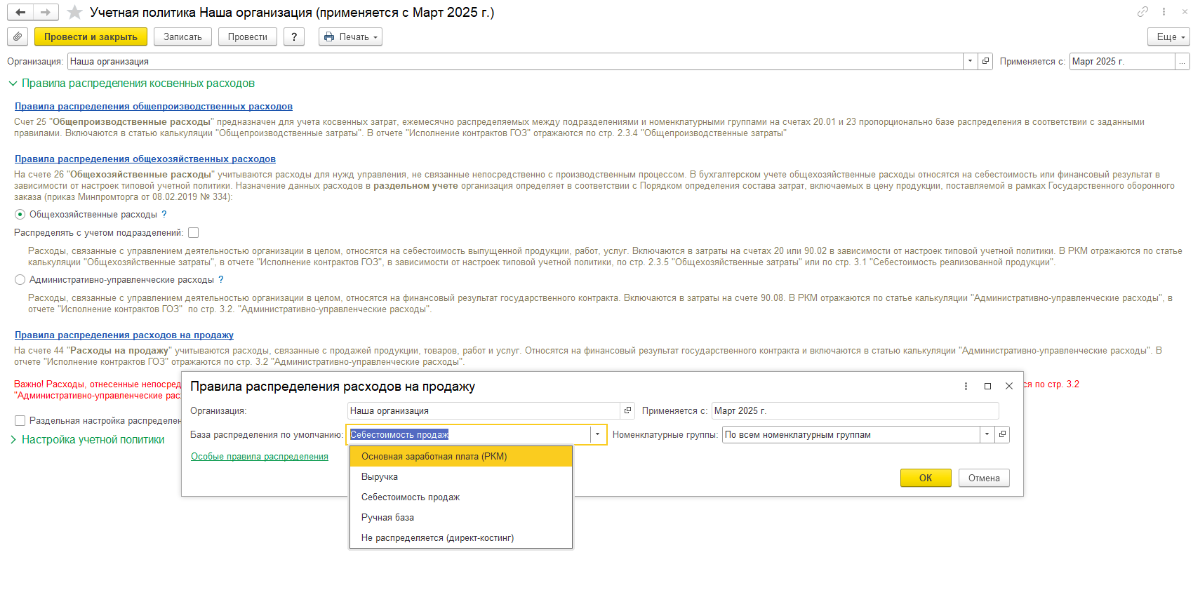
Task: Expand Настройка учетной политики section
Action: pos(13,439)
